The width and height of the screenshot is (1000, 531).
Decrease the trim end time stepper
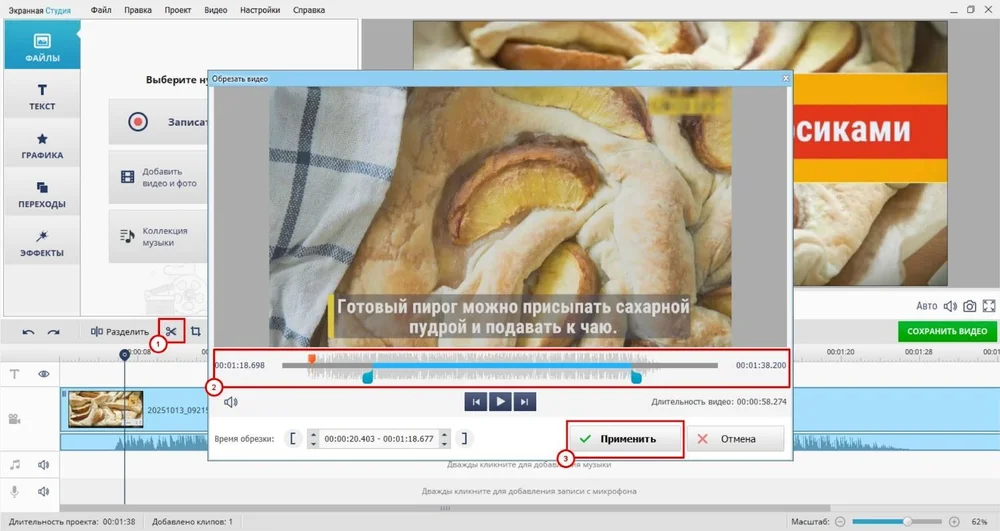445,443
